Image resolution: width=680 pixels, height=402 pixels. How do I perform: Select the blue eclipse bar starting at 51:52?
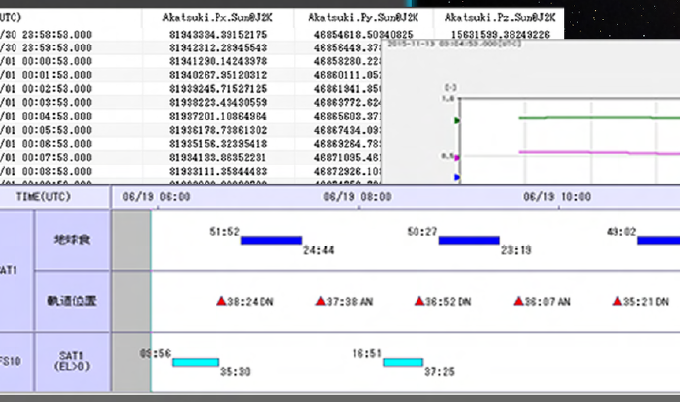click(x=271, y=240)
